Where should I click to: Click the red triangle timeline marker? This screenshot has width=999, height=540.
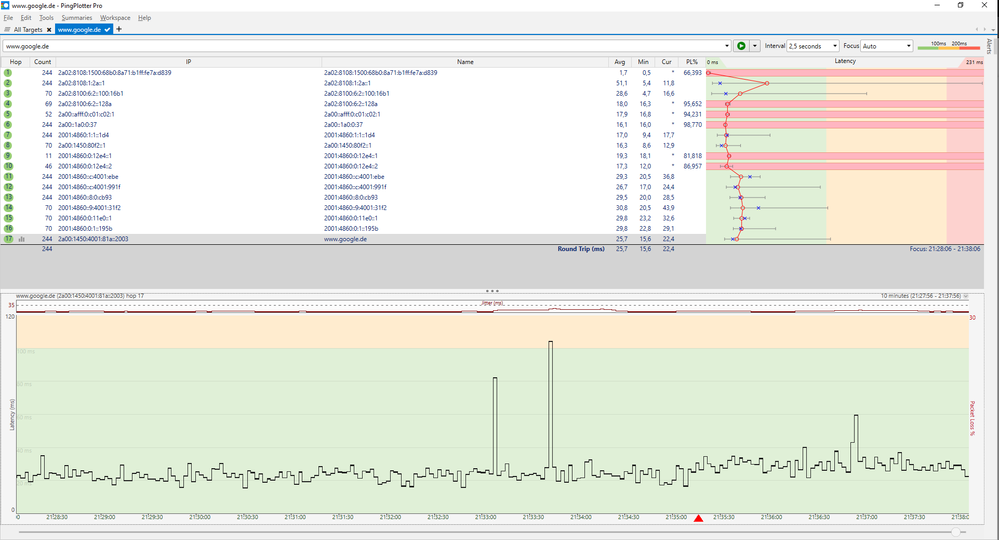[698, 518]
